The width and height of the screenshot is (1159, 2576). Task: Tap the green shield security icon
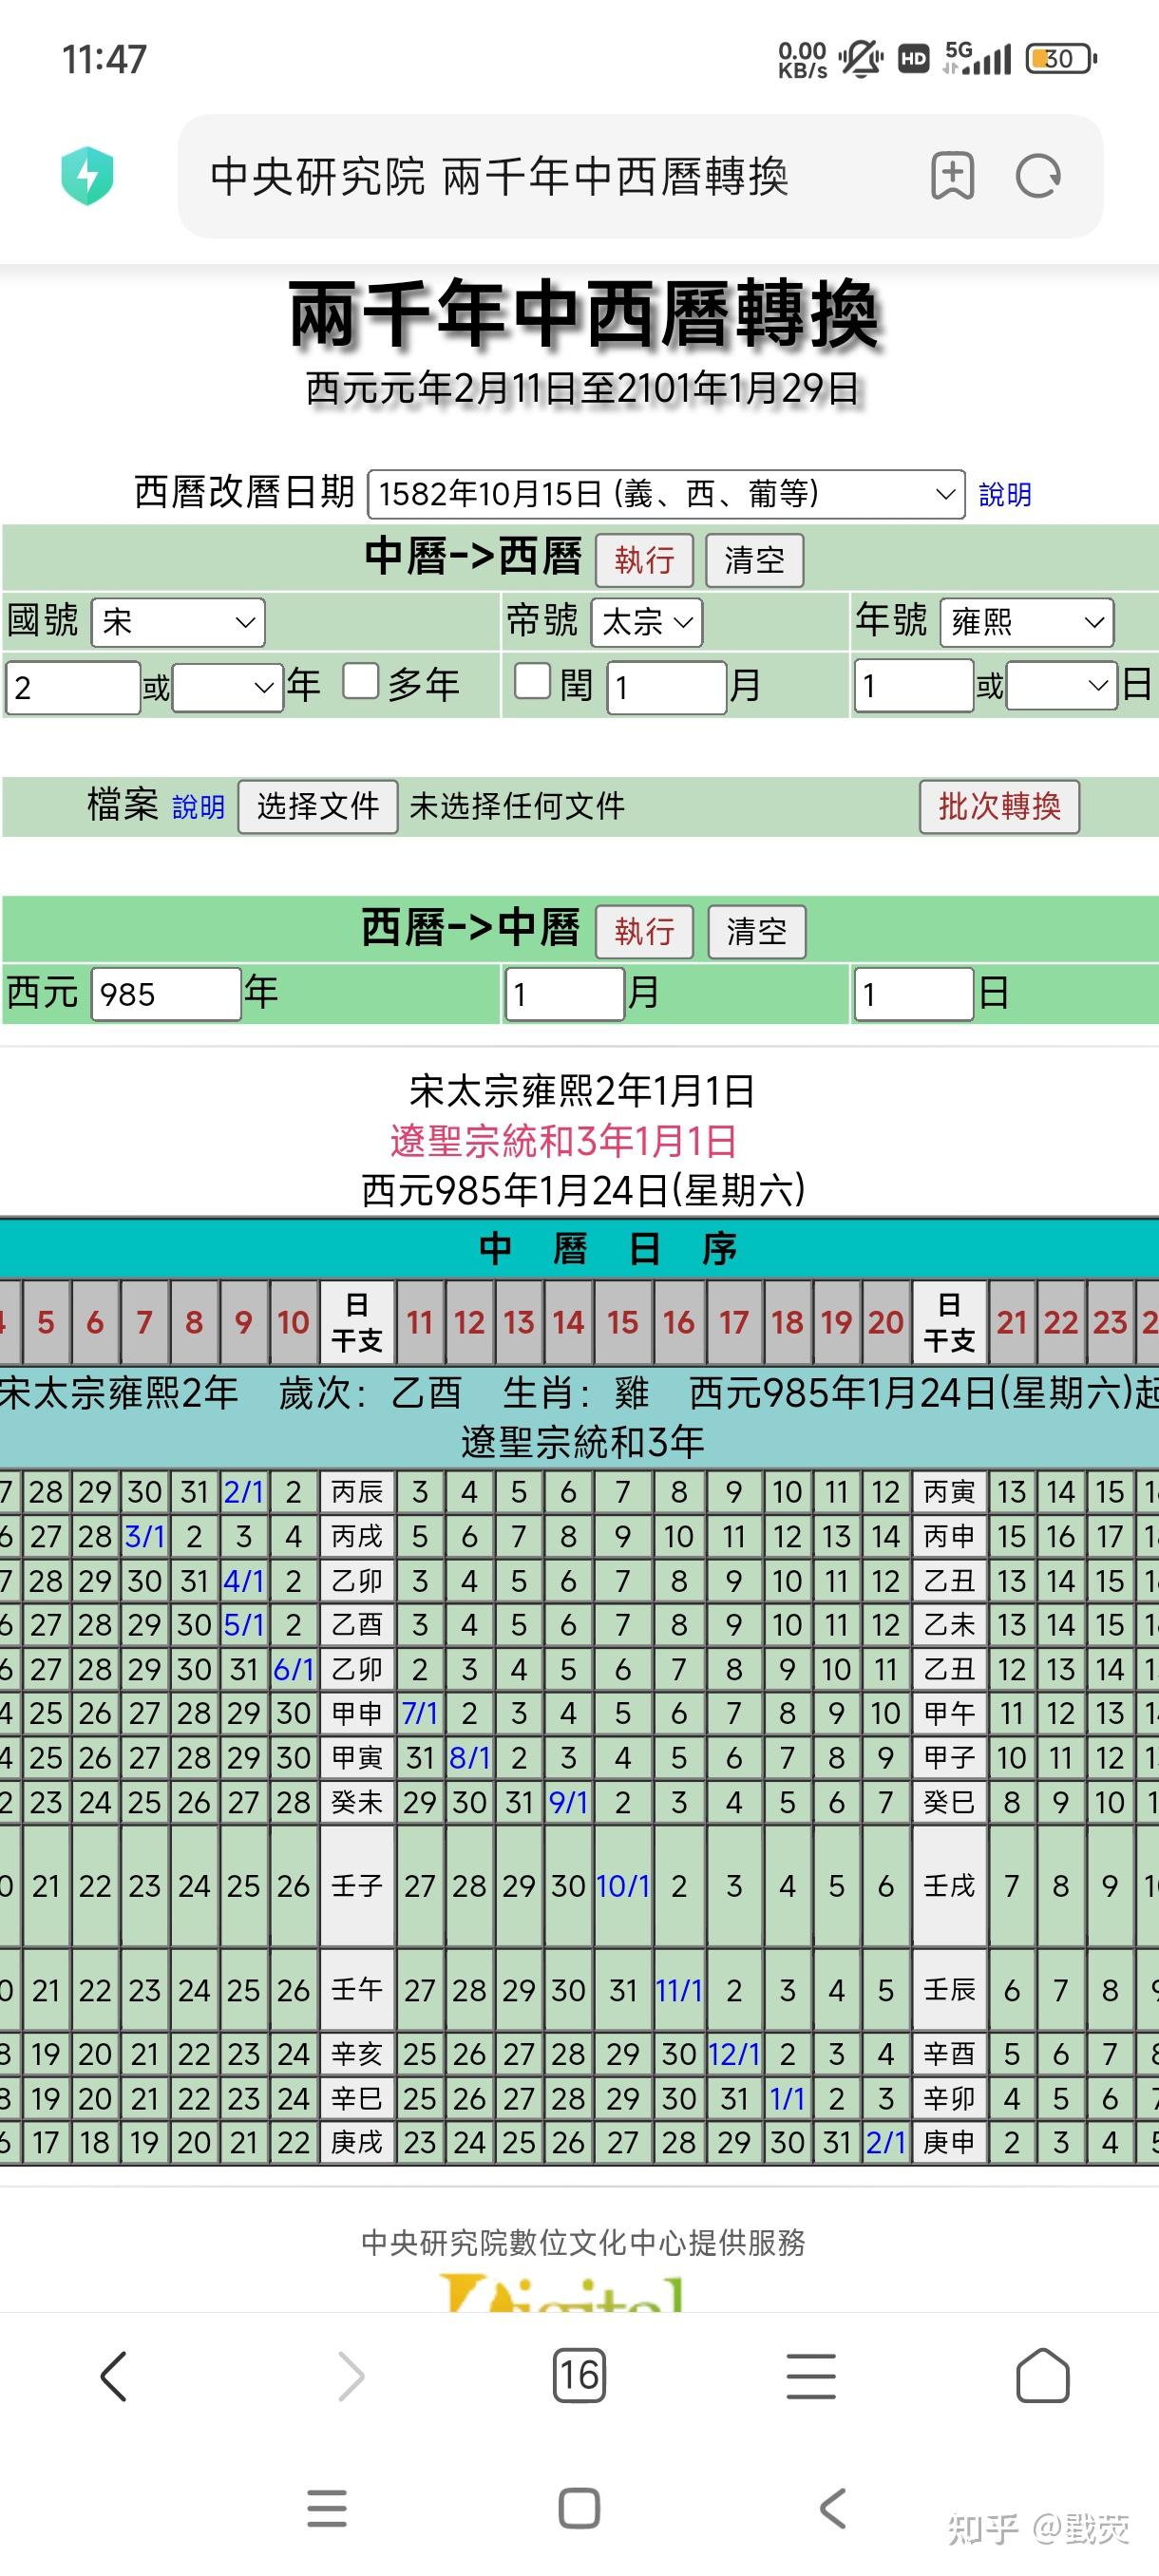pos(87,176)
